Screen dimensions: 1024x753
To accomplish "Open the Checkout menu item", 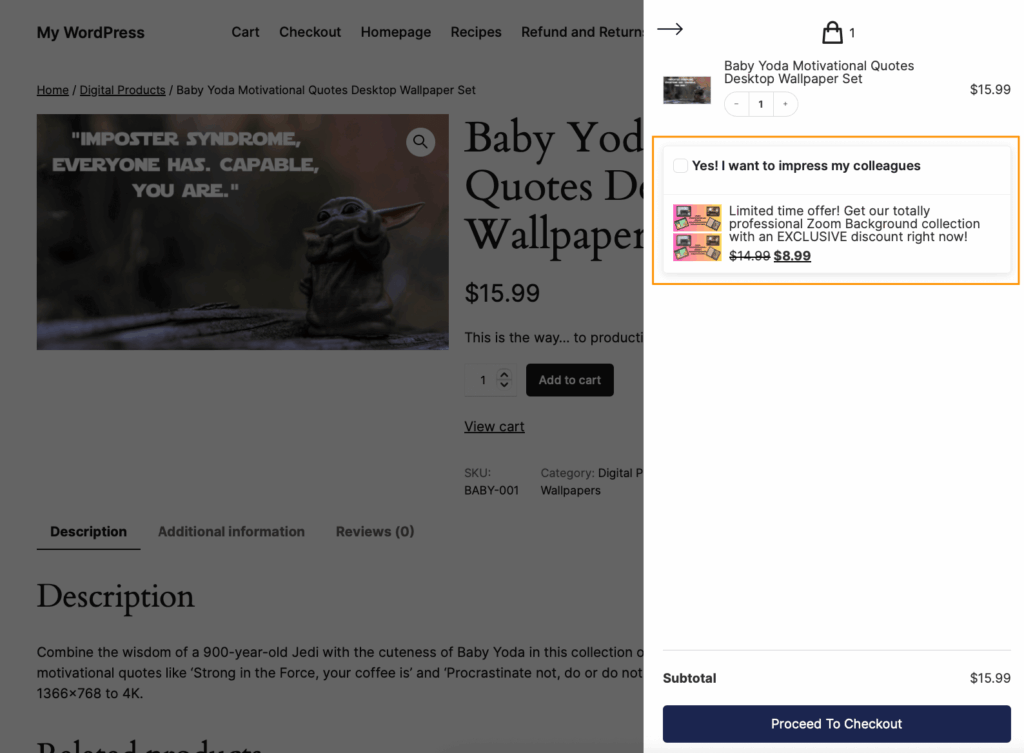I will pos(310,32).
